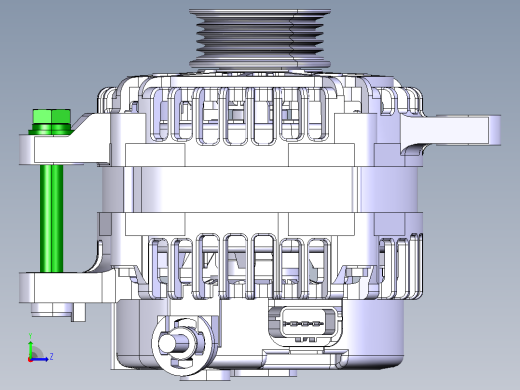This screenshot has height=390, width=520.
Task: Click the right-side mounting ear
Action: 452,131
